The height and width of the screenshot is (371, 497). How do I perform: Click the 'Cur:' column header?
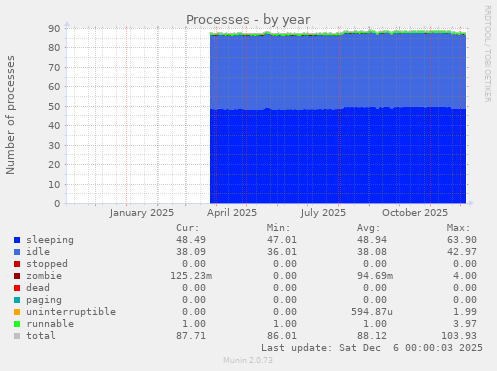(188, 228)
